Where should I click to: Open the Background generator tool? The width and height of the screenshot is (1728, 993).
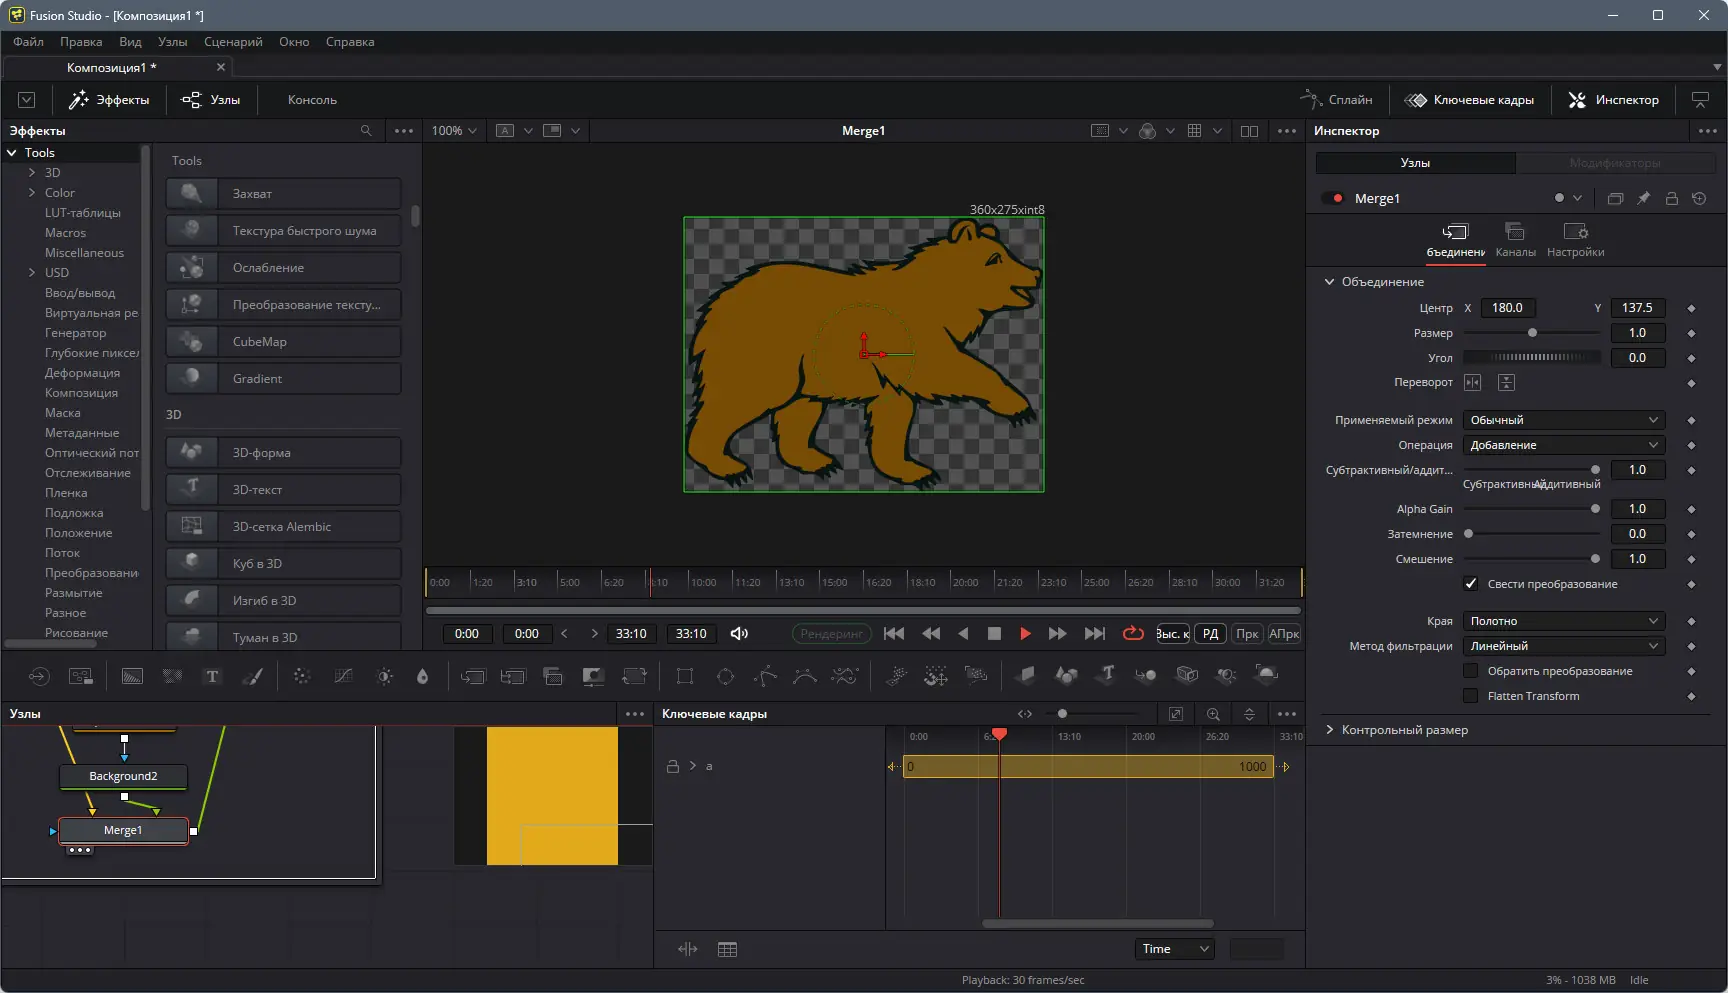(131, 676)
